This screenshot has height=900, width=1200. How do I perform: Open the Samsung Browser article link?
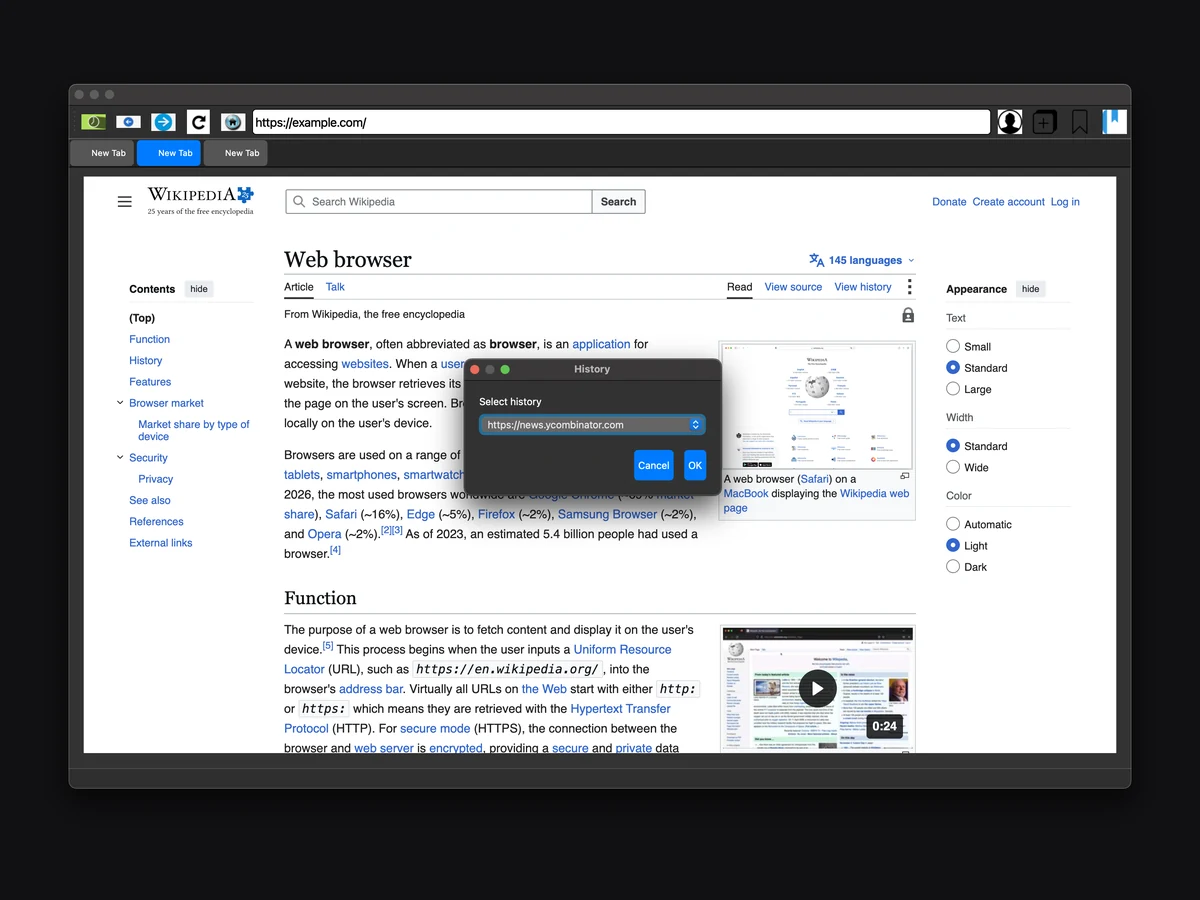click(x=607, y=514)
